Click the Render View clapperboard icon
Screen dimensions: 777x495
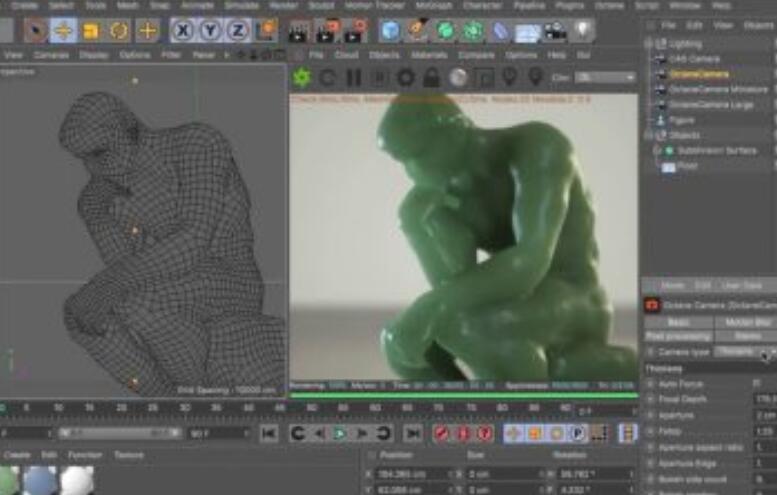(x=298, y=31)
